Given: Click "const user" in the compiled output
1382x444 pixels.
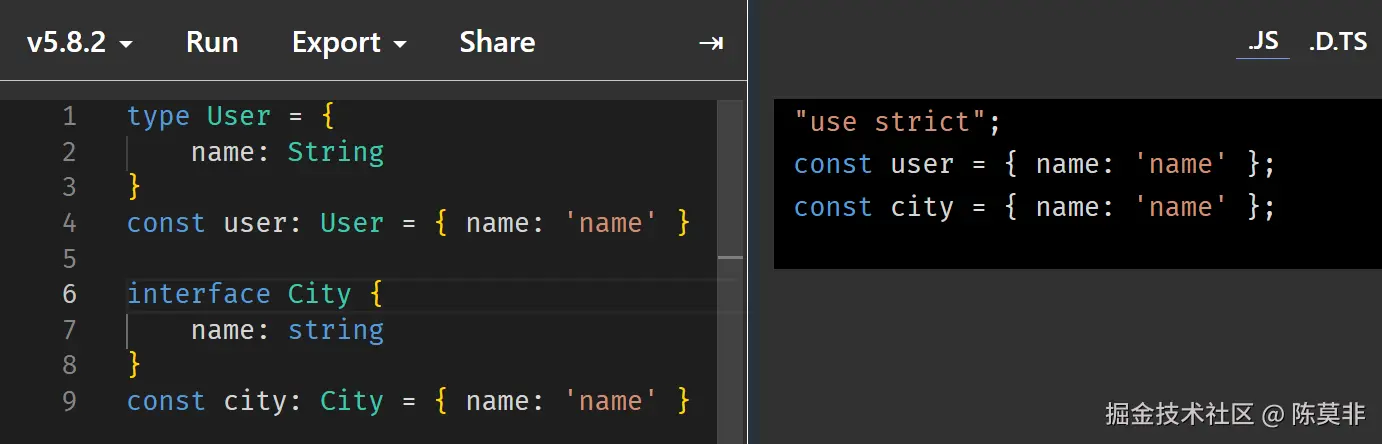Looking at the screenshot, I should click(x=873, y=164).
